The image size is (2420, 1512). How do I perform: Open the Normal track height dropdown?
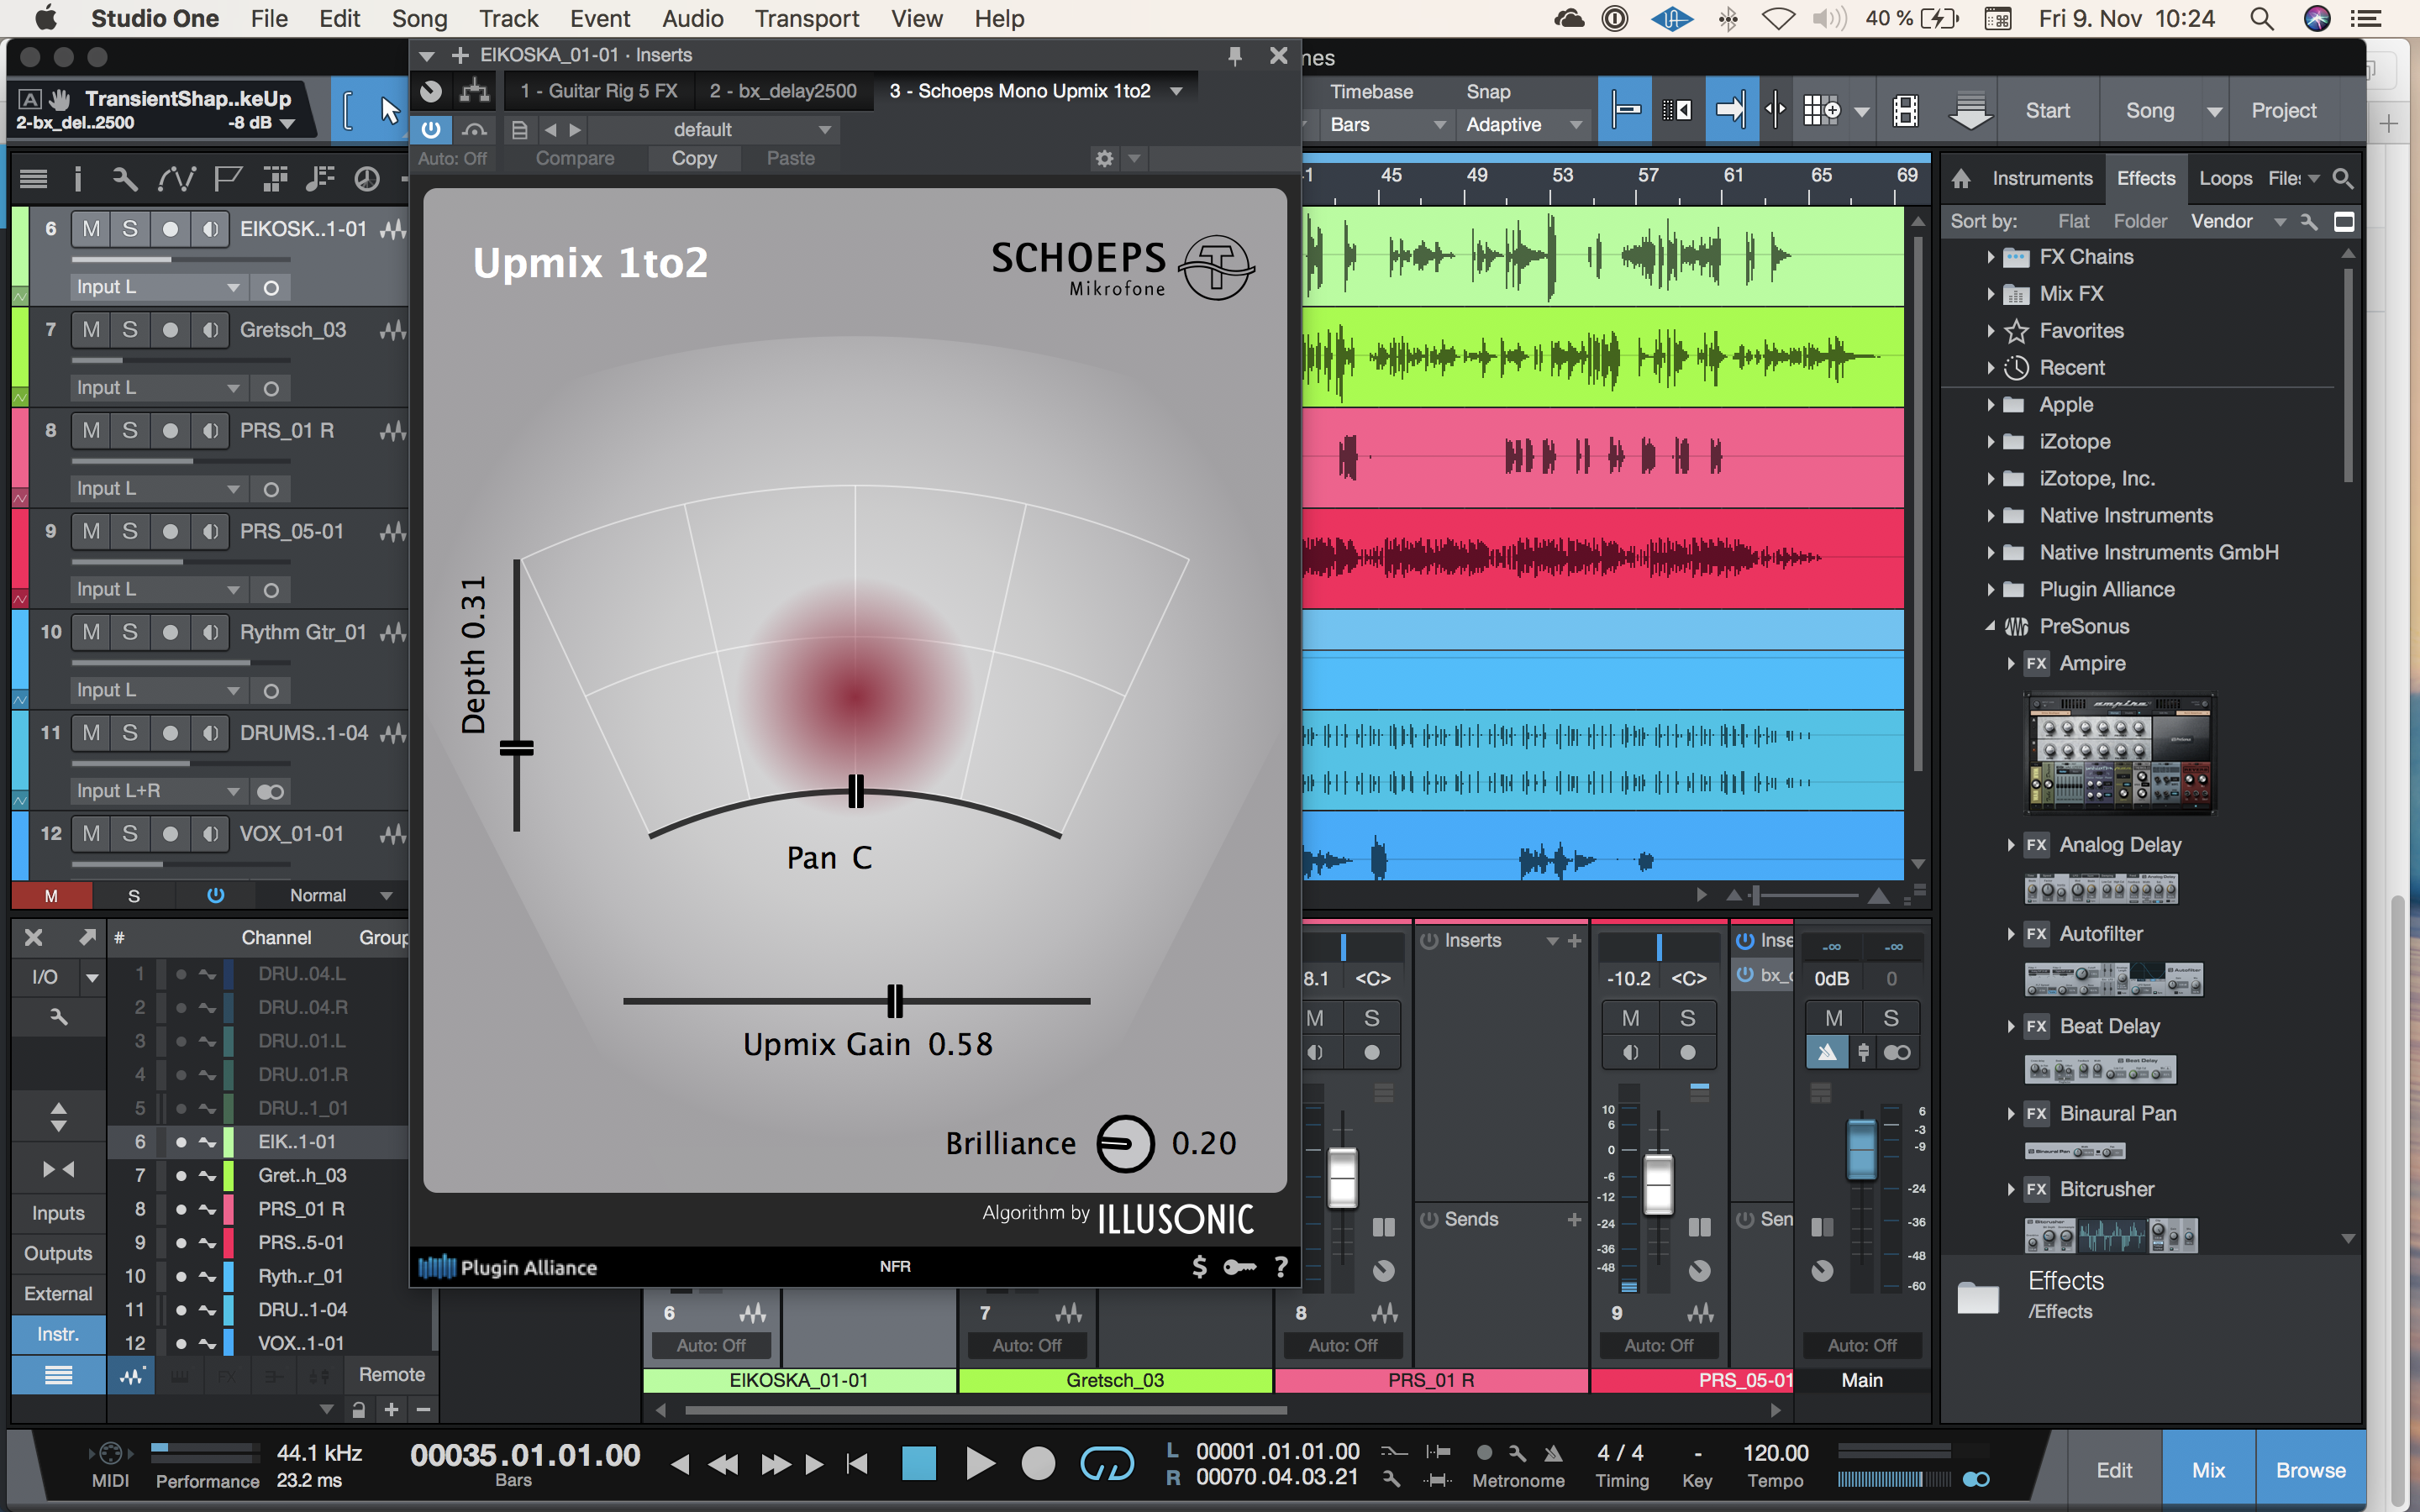pos(340,895)
